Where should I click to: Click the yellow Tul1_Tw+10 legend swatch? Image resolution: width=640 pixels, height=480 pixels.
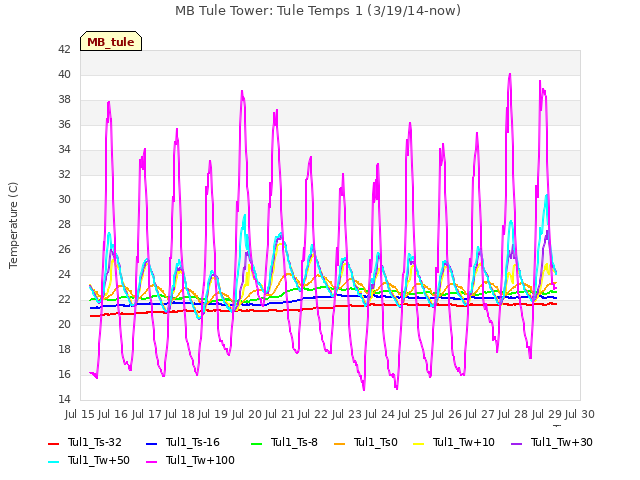(x=419, y=444)
